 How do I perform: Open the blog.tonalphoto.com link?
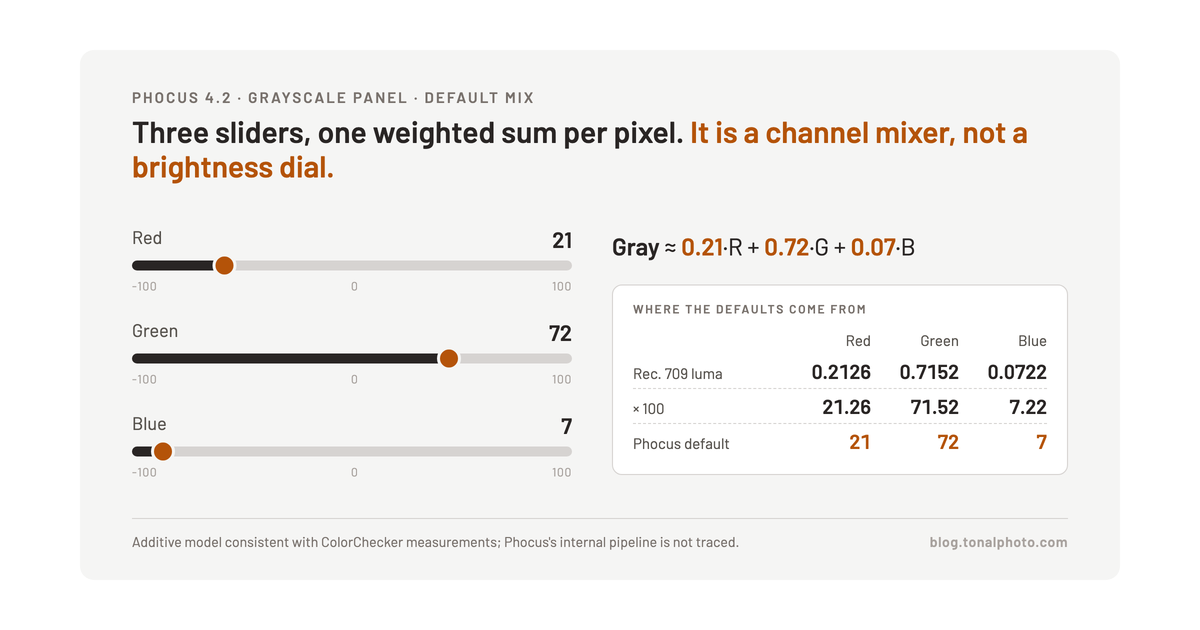(x=998, y=543)
